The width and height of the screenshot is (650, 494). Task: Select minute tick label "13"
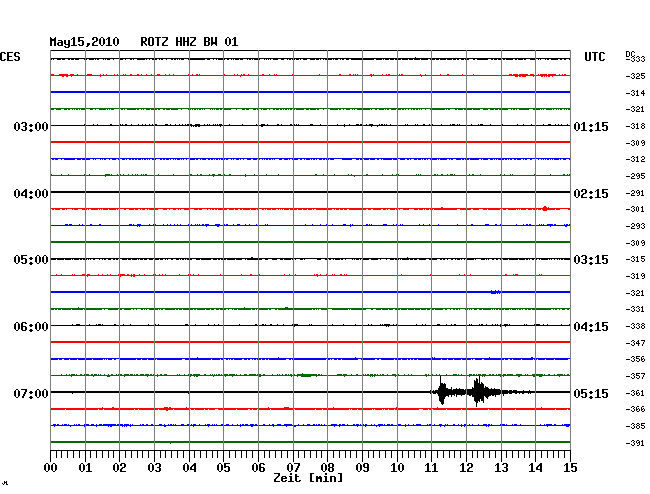click(501, 467)
